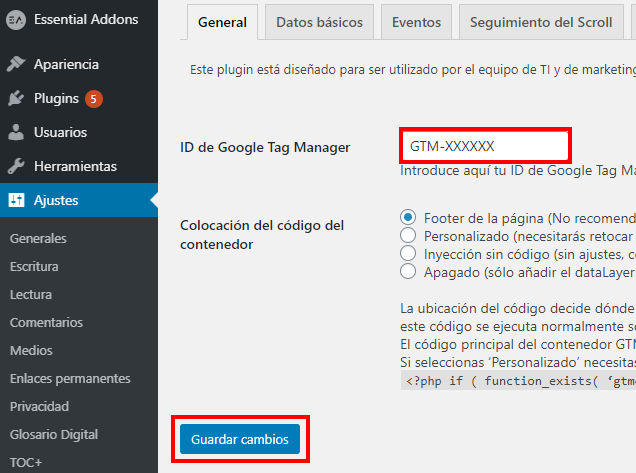
Task: Click the php function_exists code snippet
Action: click(x=518, y=381)
